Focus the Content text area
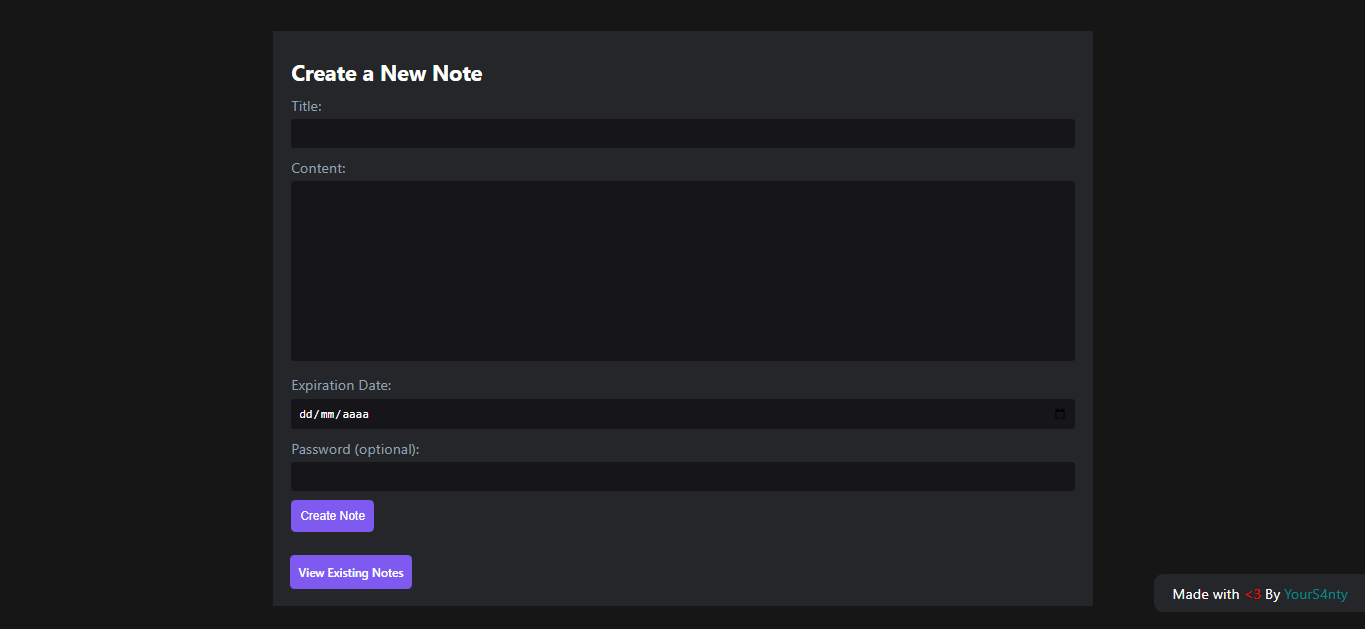This screenshot has width=1365, height=629. (x=682, y=271)
